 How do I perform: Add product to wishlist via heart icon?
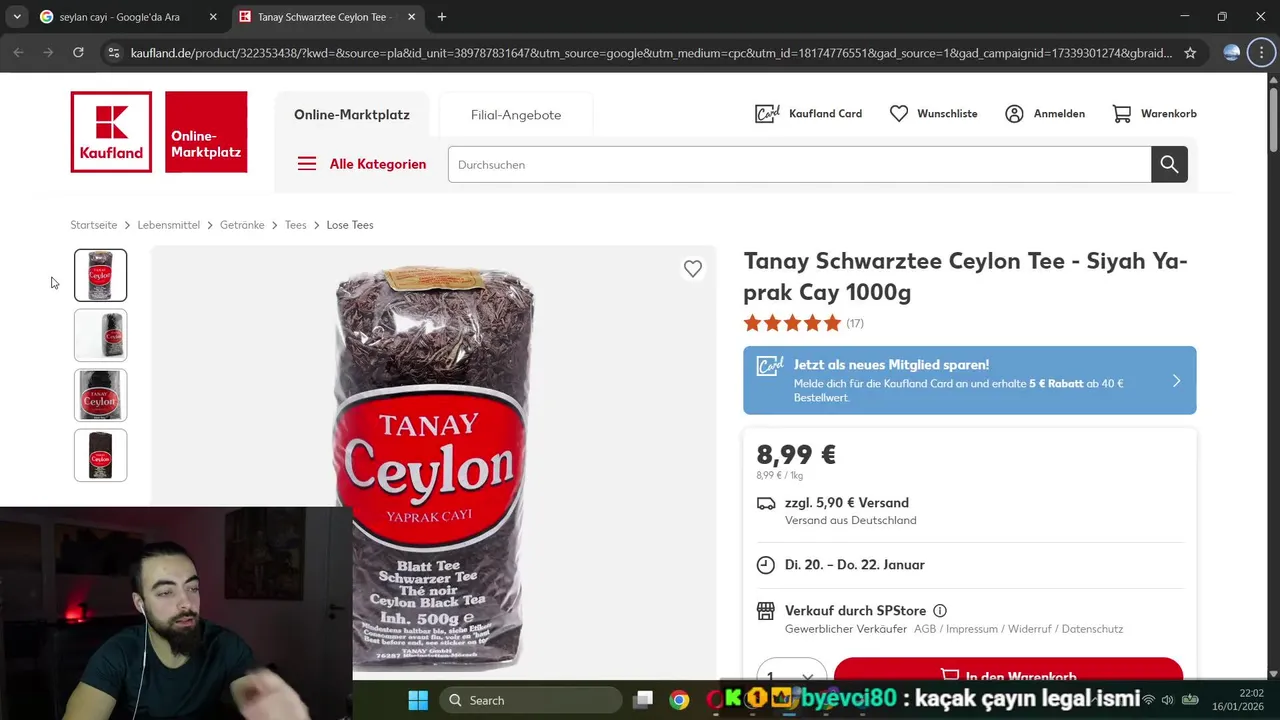click(x=693, y=269)
